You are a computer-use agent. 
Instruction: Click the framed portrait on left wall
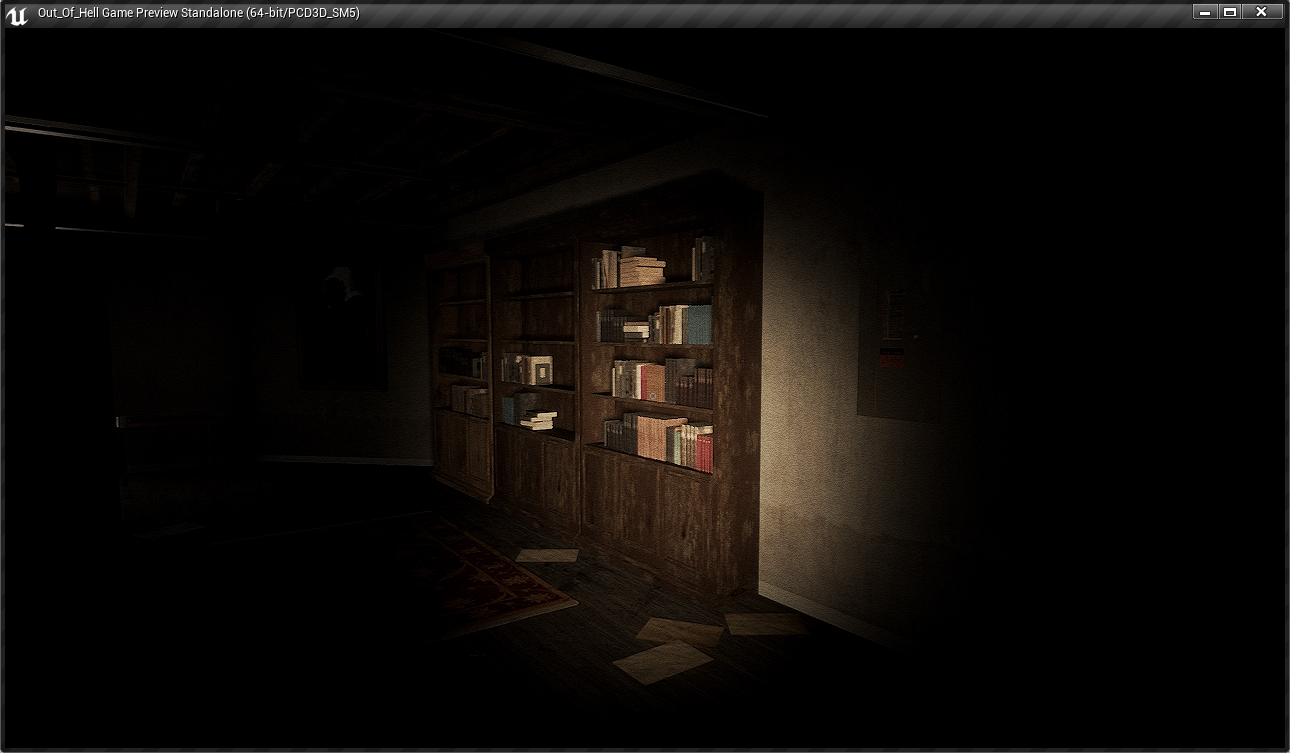pos(342,325)
